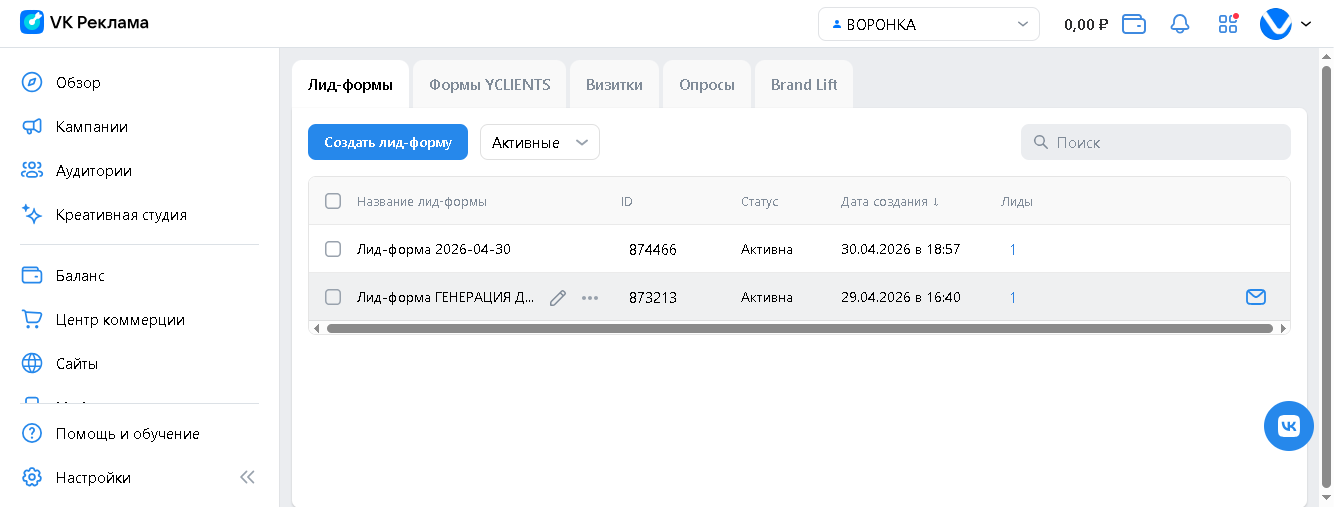
Task: Click the Лиды column header
Action: click(1017, 201)
